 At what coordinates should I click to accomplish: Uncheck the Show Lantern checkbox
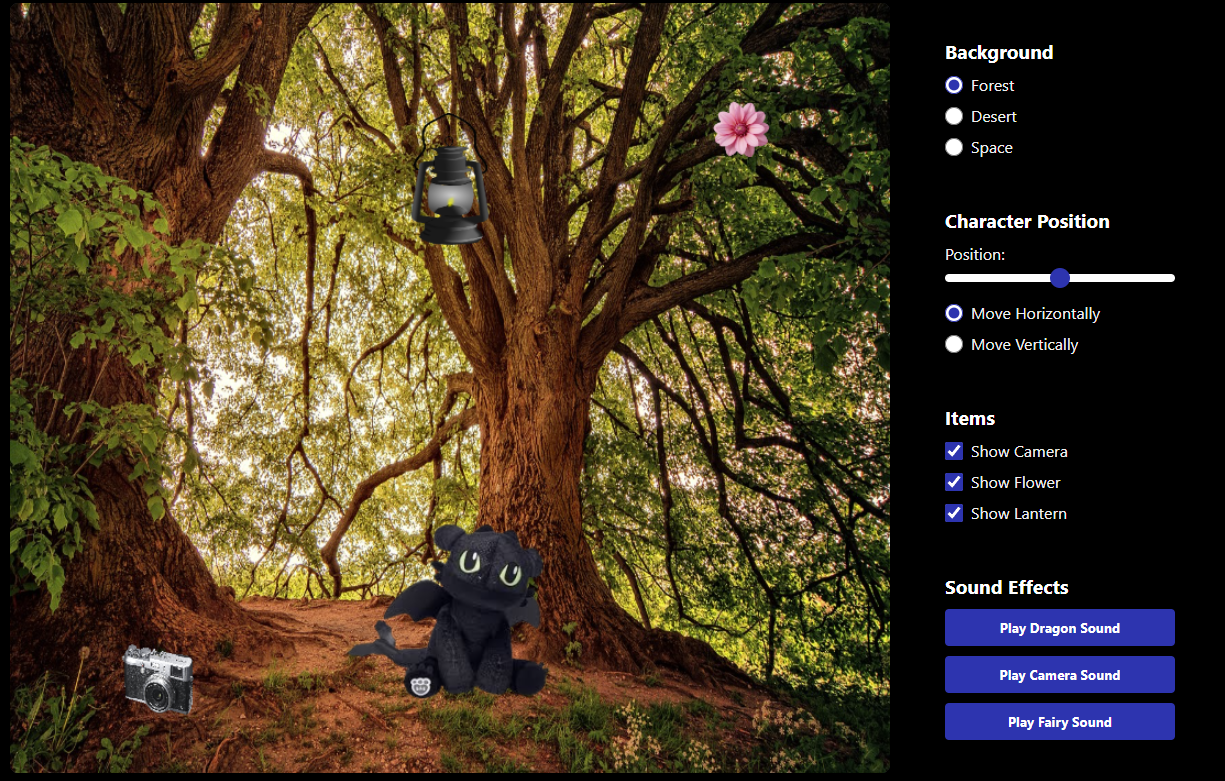(954, 514)
